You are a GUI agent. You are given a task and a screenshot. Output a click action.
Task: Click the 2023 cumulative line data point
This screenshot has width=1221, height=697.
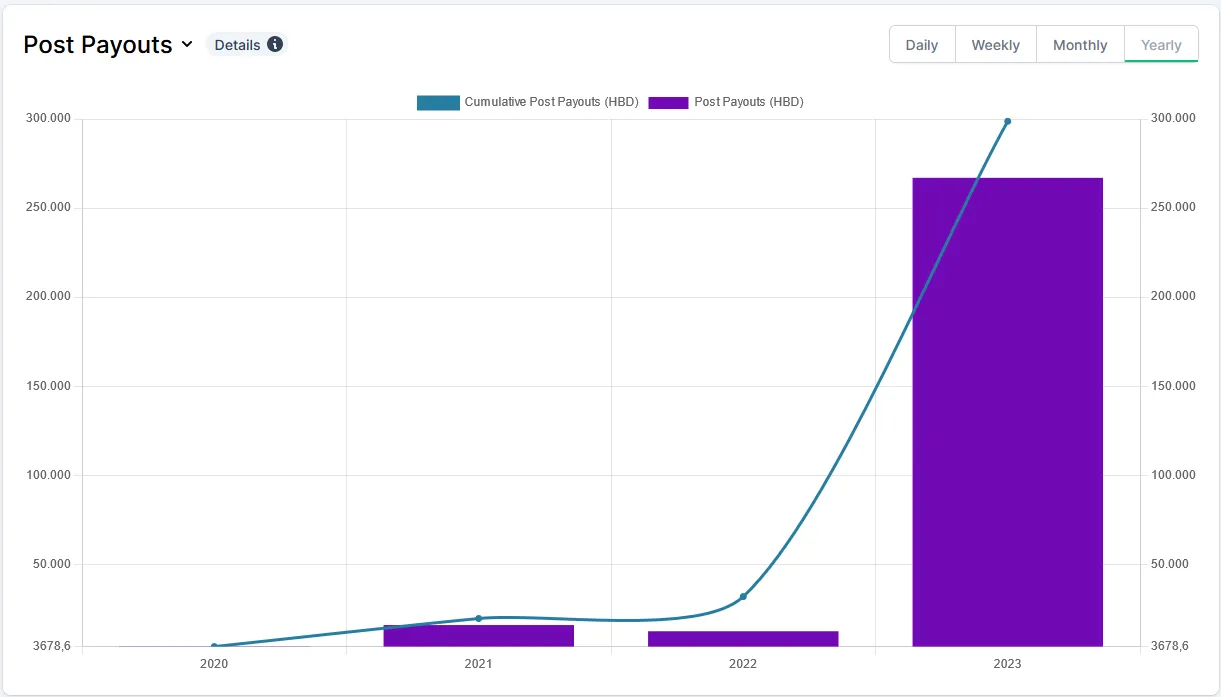[1007, 121]
